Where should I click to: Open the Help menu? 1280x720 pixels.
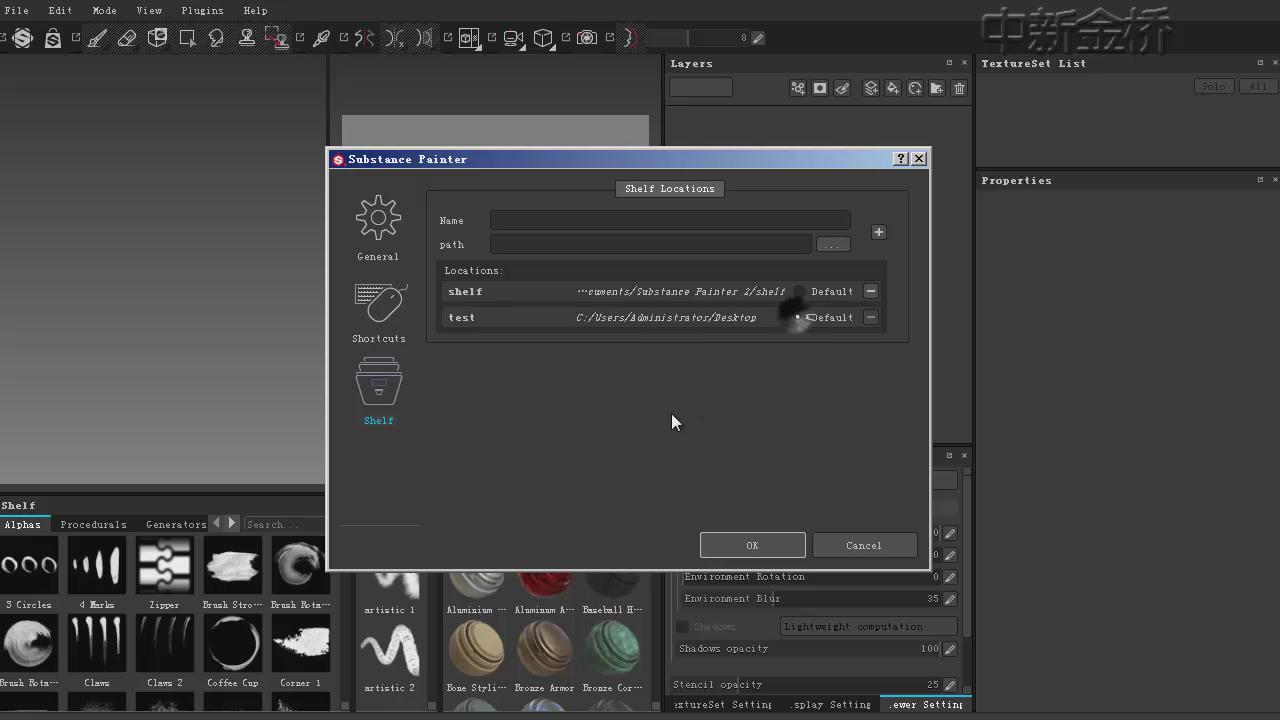click(x=255, y=10)
